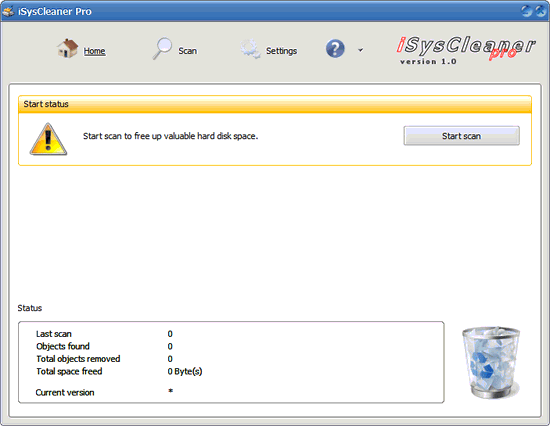
Task: Click the yellow warning triangle icon
Action: point(48,139)
